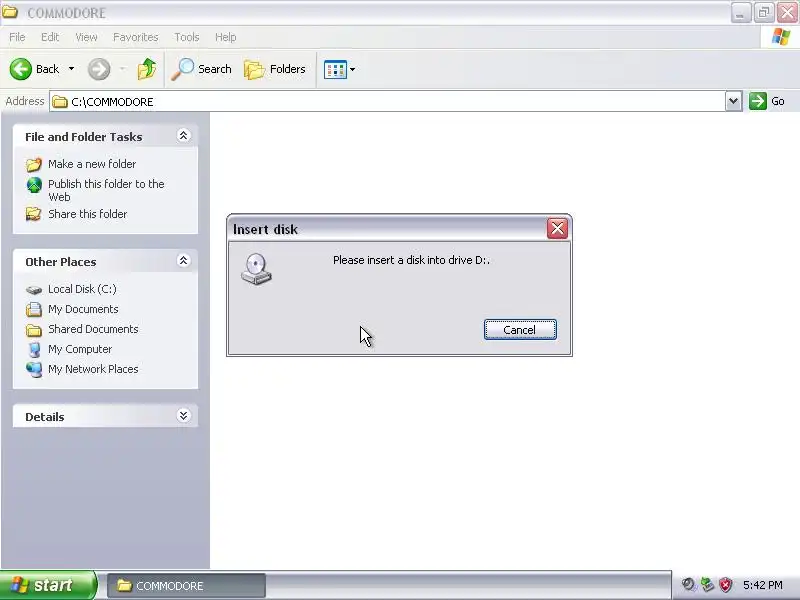This screenshot has width=800, height=600.
Task: Open the Back history dropdown arrow
Action: 71,69
